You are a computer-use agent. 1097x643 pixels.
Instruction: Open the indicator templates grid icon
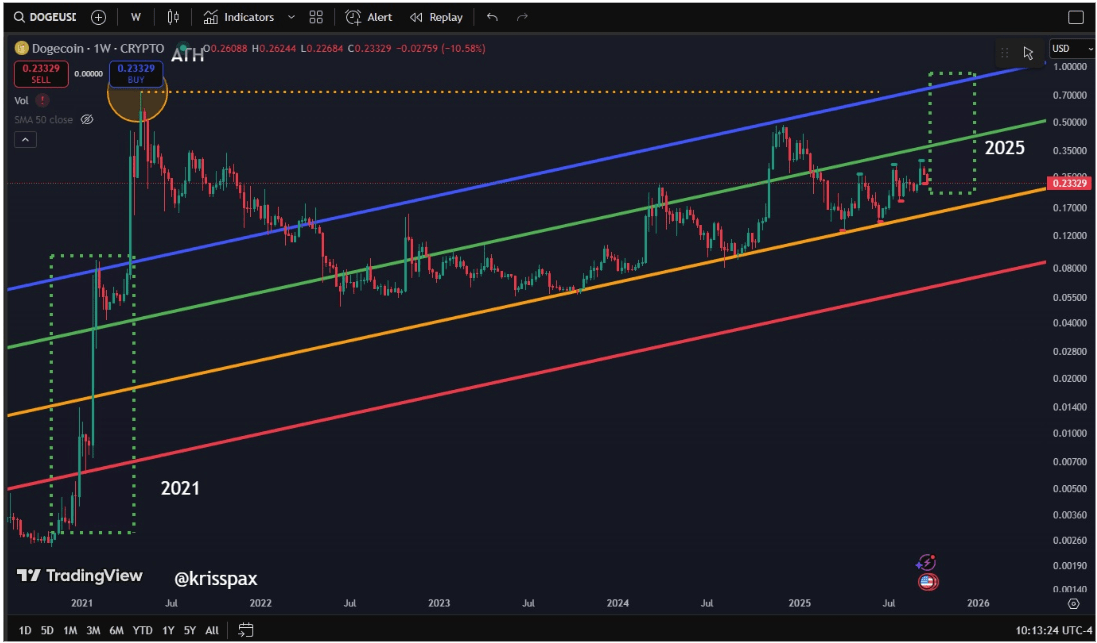[316, 17]
